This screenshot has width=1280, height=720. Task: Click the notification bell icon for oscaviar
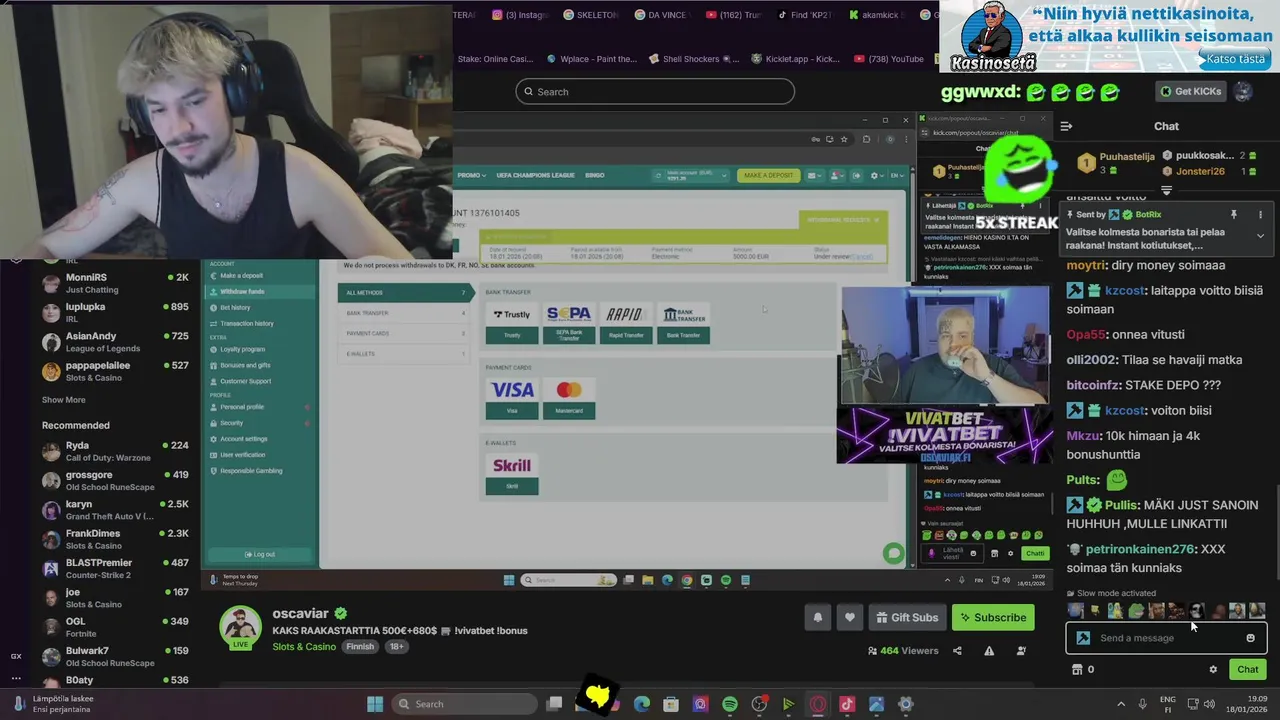(x=817, y=618)
